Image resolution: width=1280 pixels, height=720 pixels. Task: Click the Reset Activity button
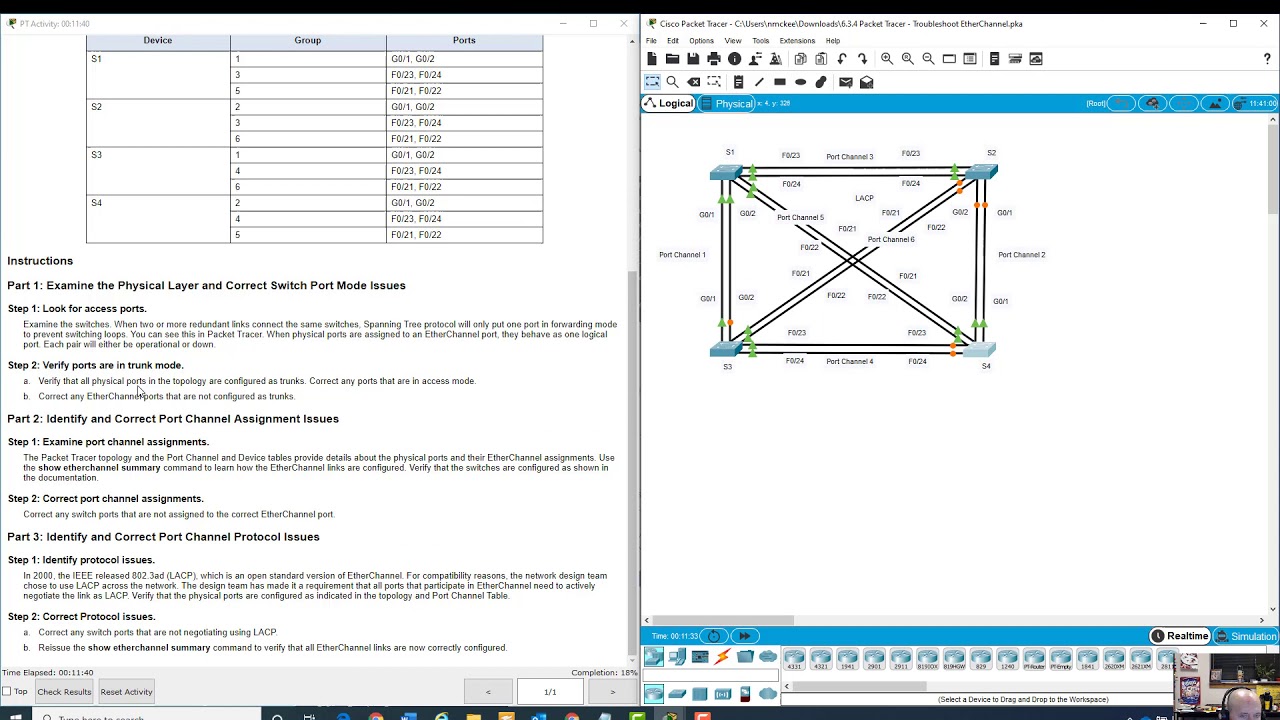tap(126, 692)
